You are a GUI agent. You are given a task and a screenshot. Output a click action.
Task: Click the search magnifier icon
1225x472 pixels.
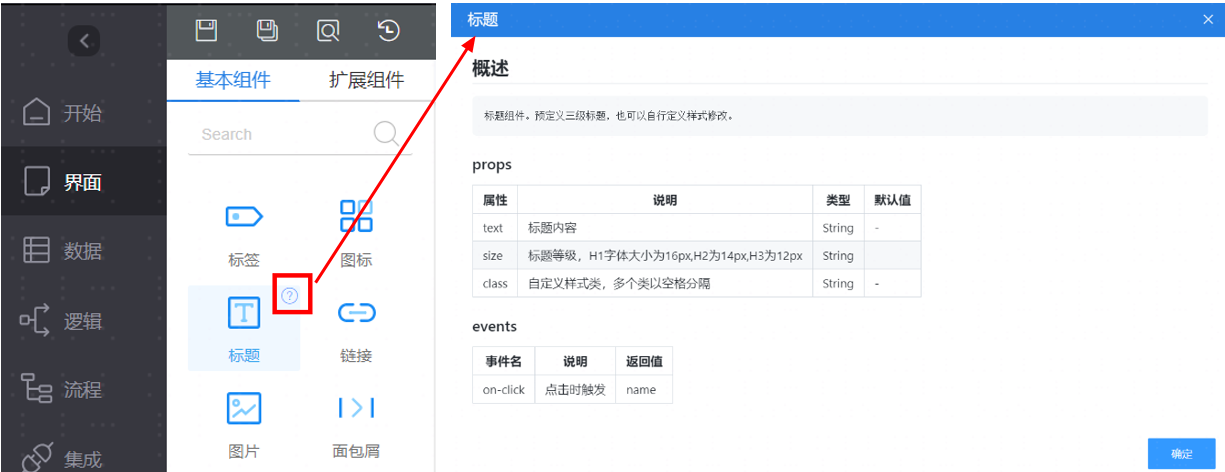(386, 134)
